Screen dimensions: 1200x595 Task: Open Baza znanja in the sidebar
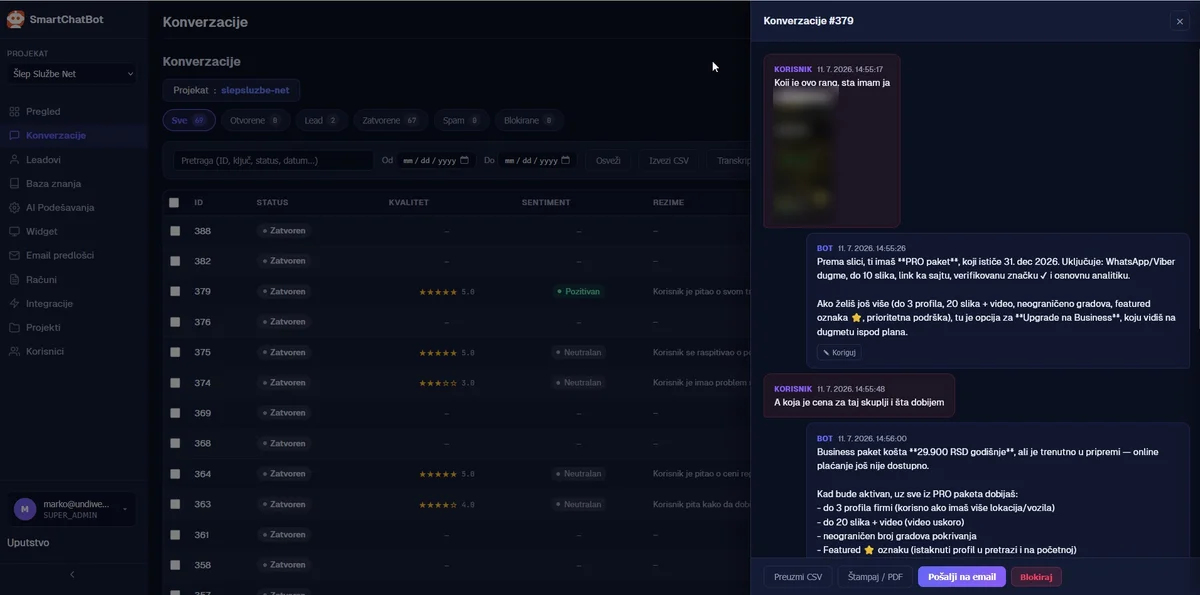(54, 183)
